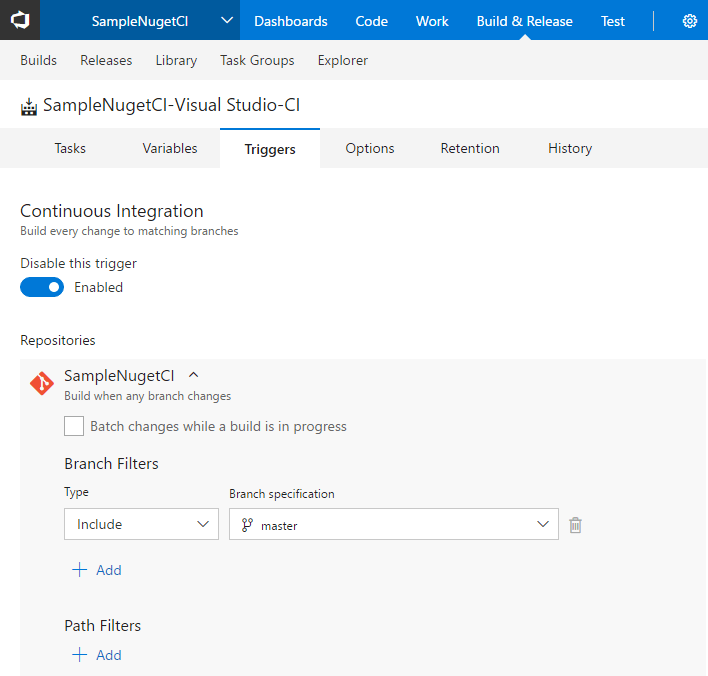Click the SampleNugetCI Git repository icon
Viewport: 708px width, 676px height.
point(41,383)
